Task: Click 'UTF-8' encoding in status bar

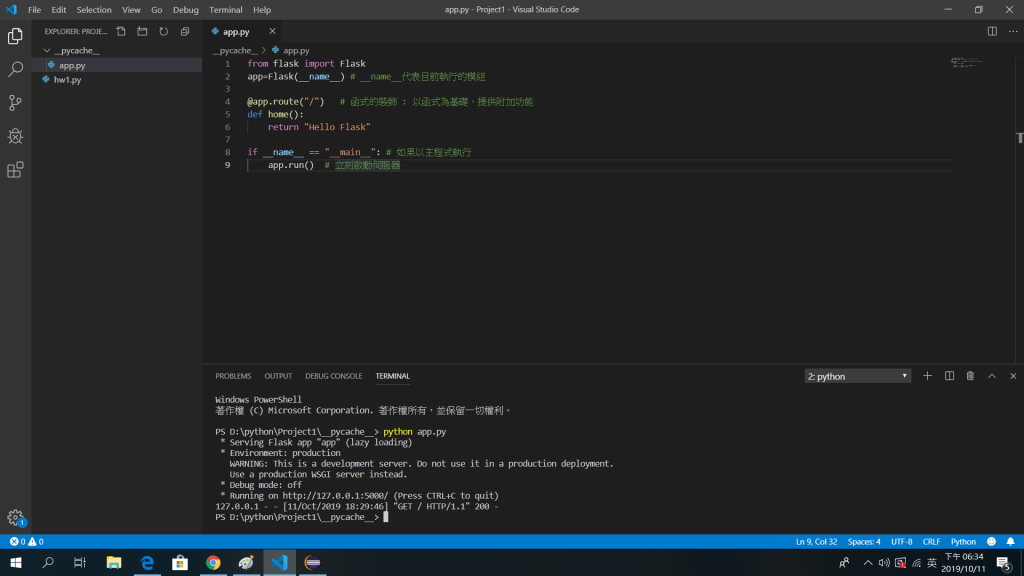Action: tap(902, 541)
